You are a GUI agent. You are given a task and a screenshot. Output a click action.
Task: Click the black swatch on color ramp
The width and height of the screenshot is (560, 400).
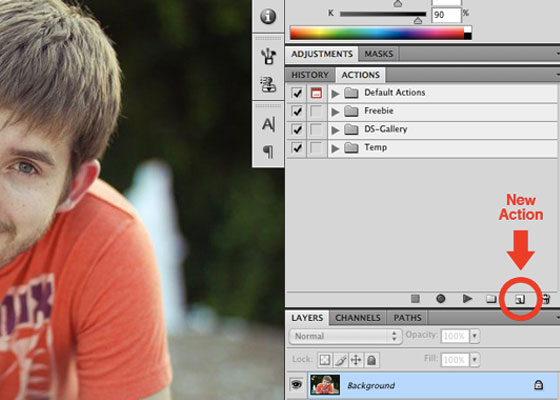468,36
